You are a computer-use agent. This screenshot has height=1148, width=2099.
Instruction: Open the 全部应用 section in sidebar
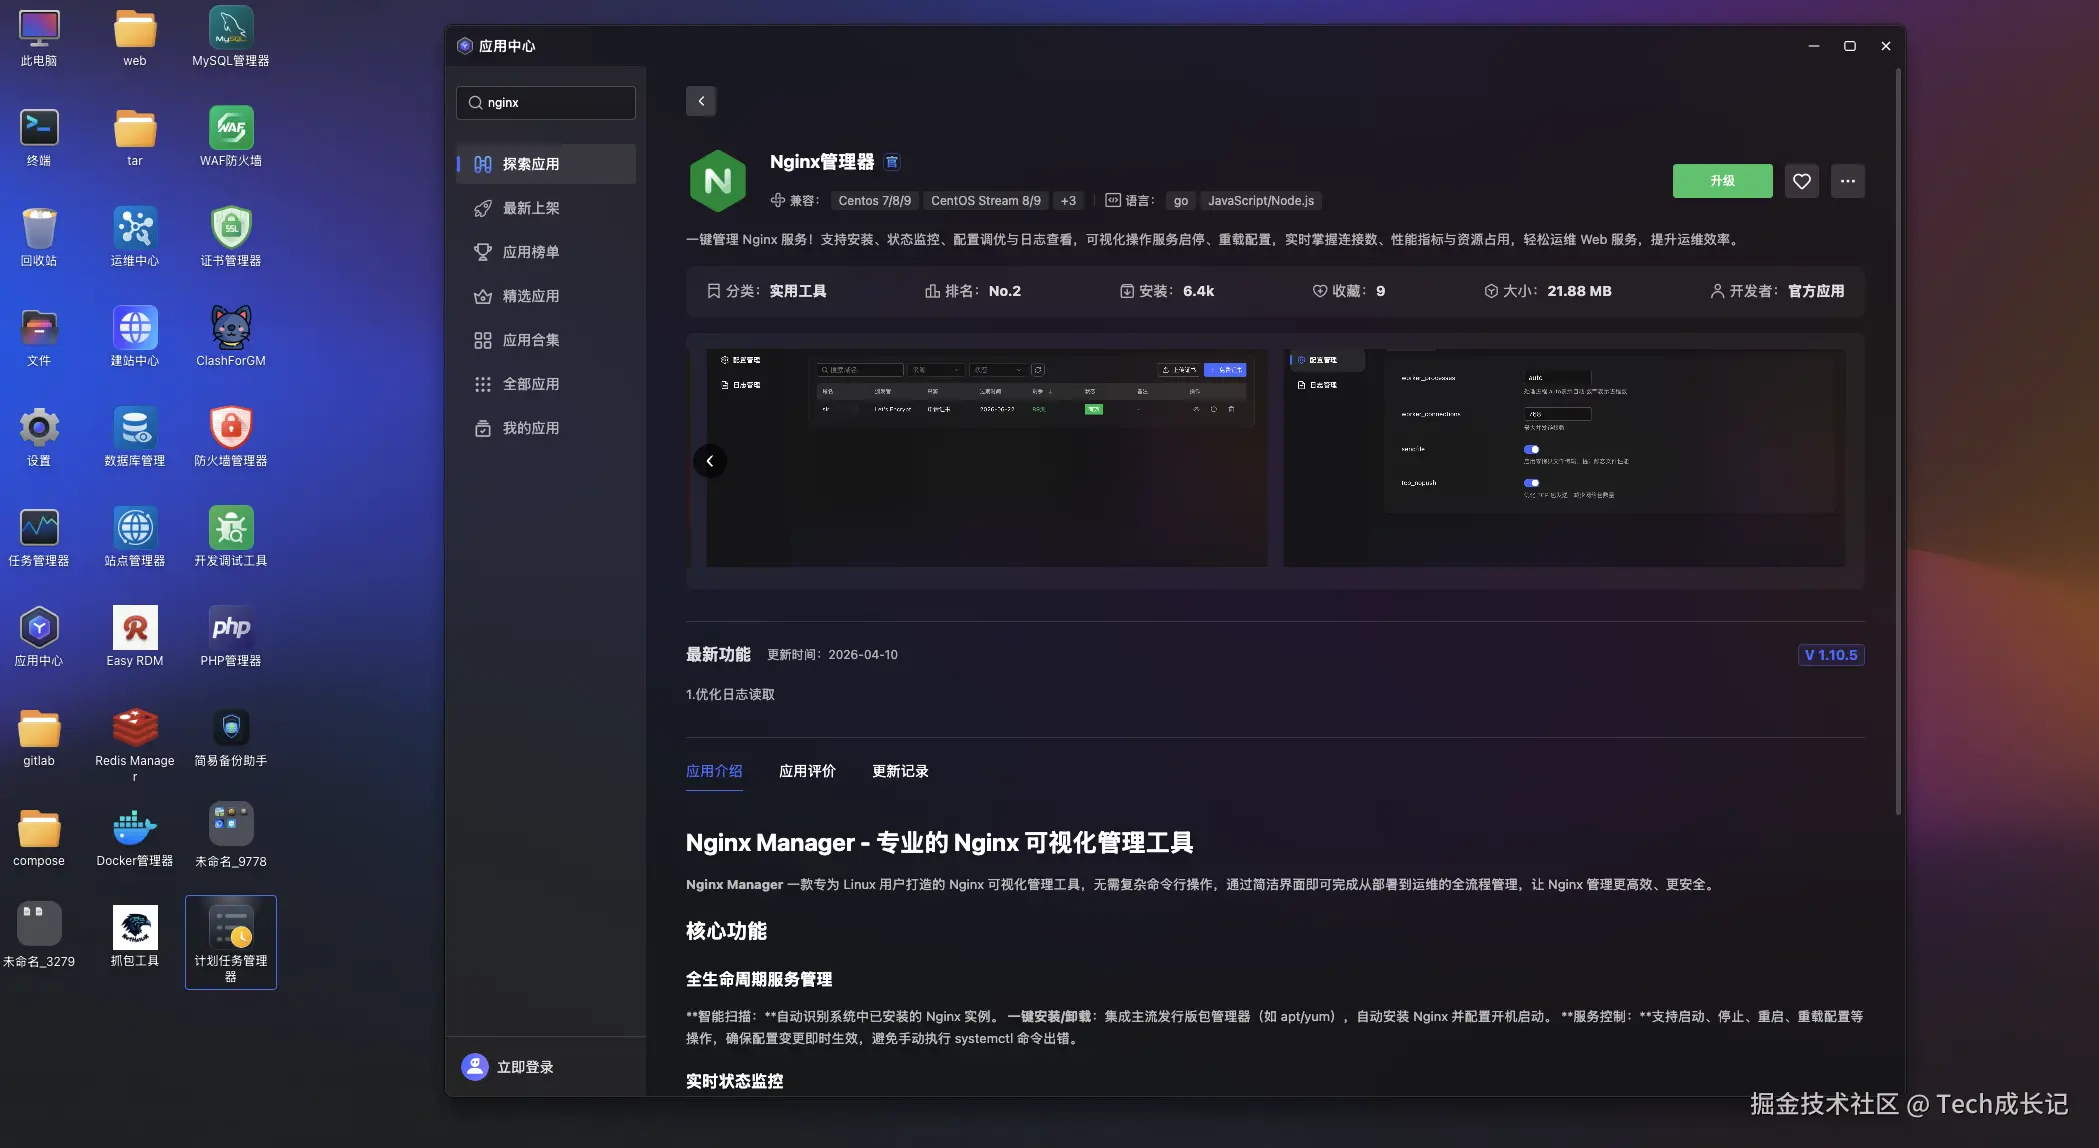click(x=532, y=383)
